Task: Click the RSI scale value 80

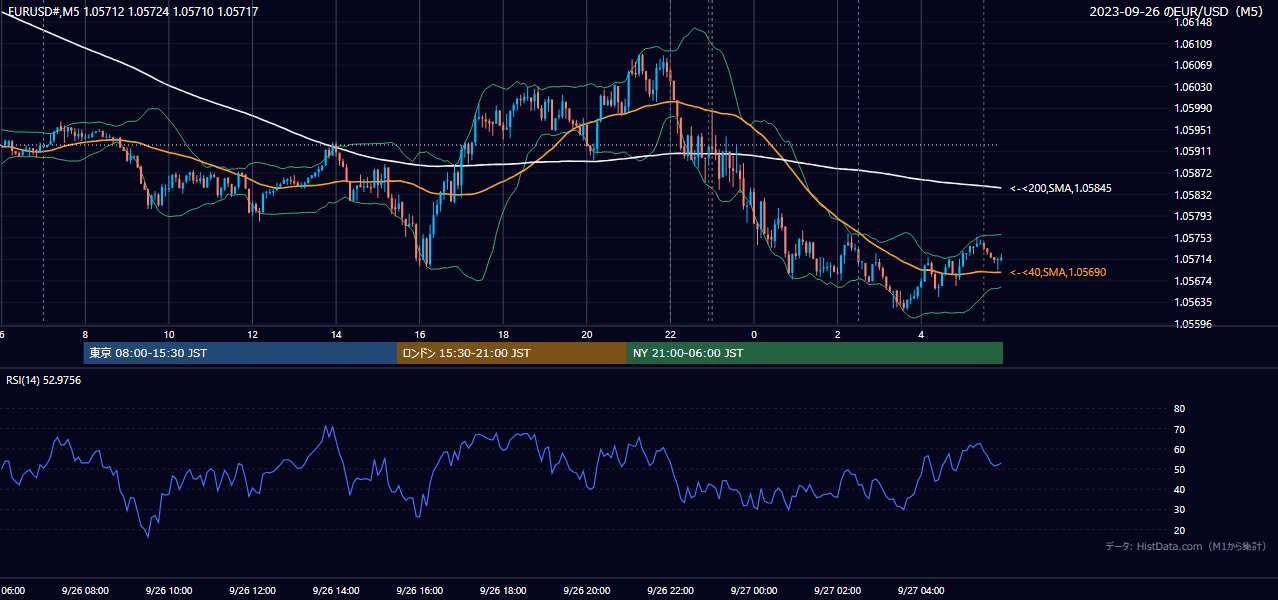Action: pos(1179,409)
